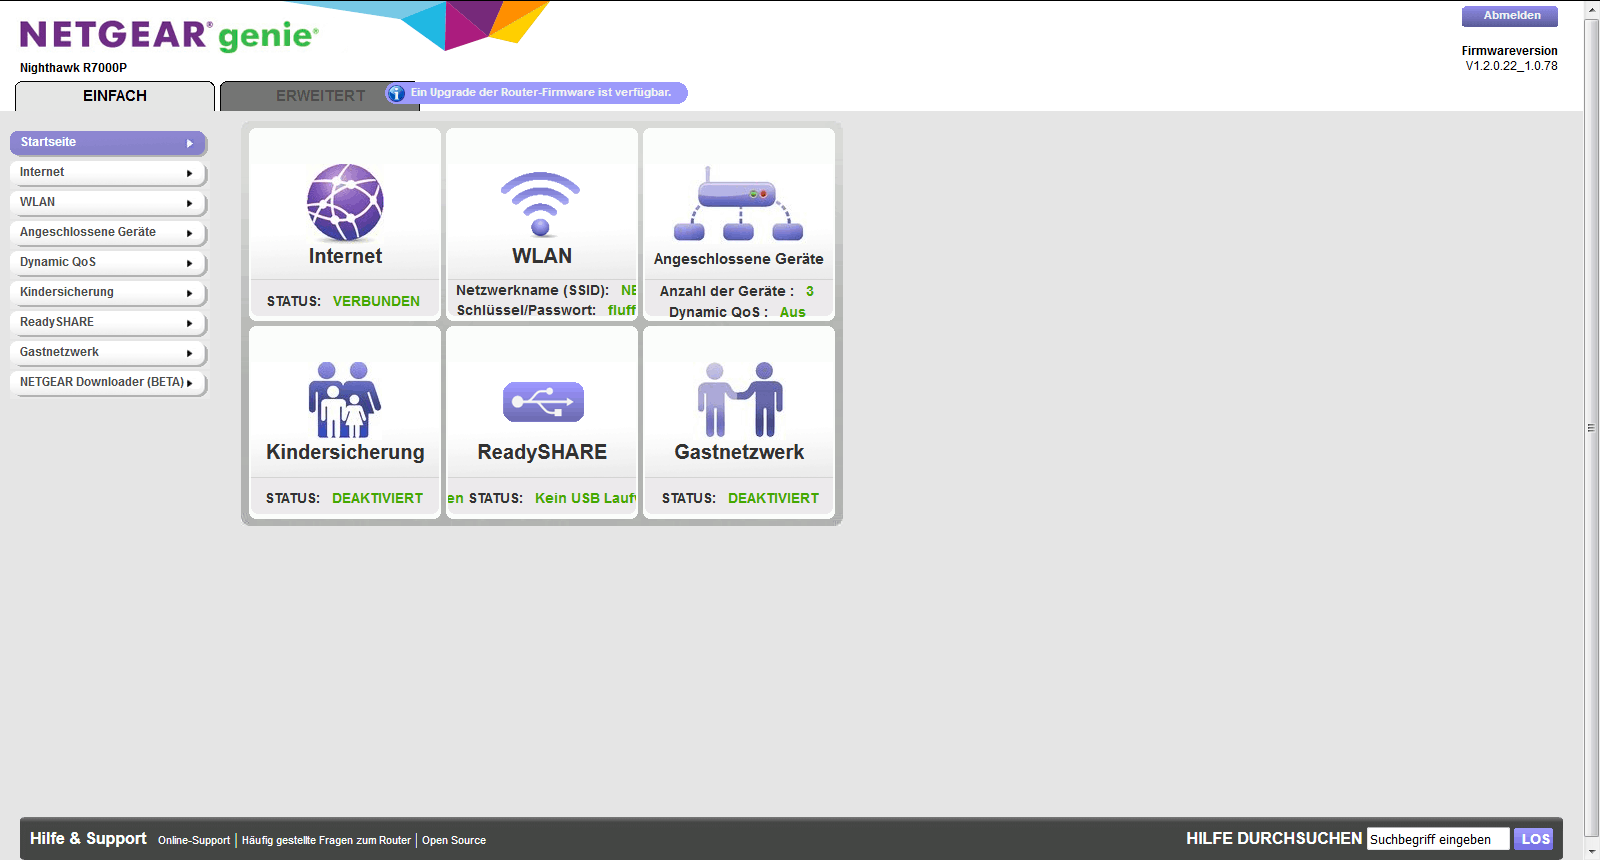Viewport: 1600px width, 860px height.
Task: Open the WLAN wifi signal icon
Action: [x=541, y=204]
